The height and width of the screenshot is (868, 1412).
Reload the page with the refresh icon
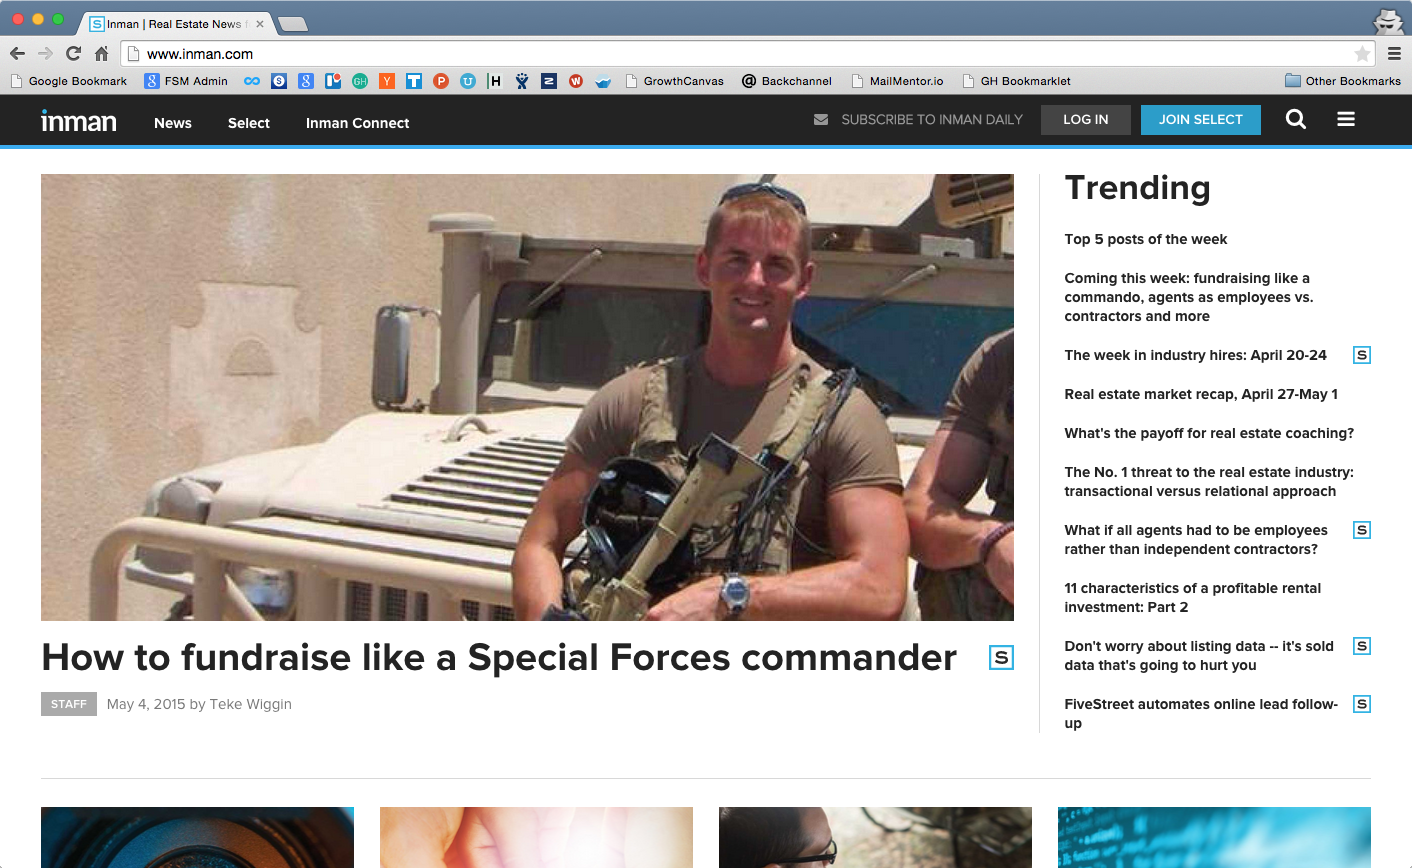73,54
